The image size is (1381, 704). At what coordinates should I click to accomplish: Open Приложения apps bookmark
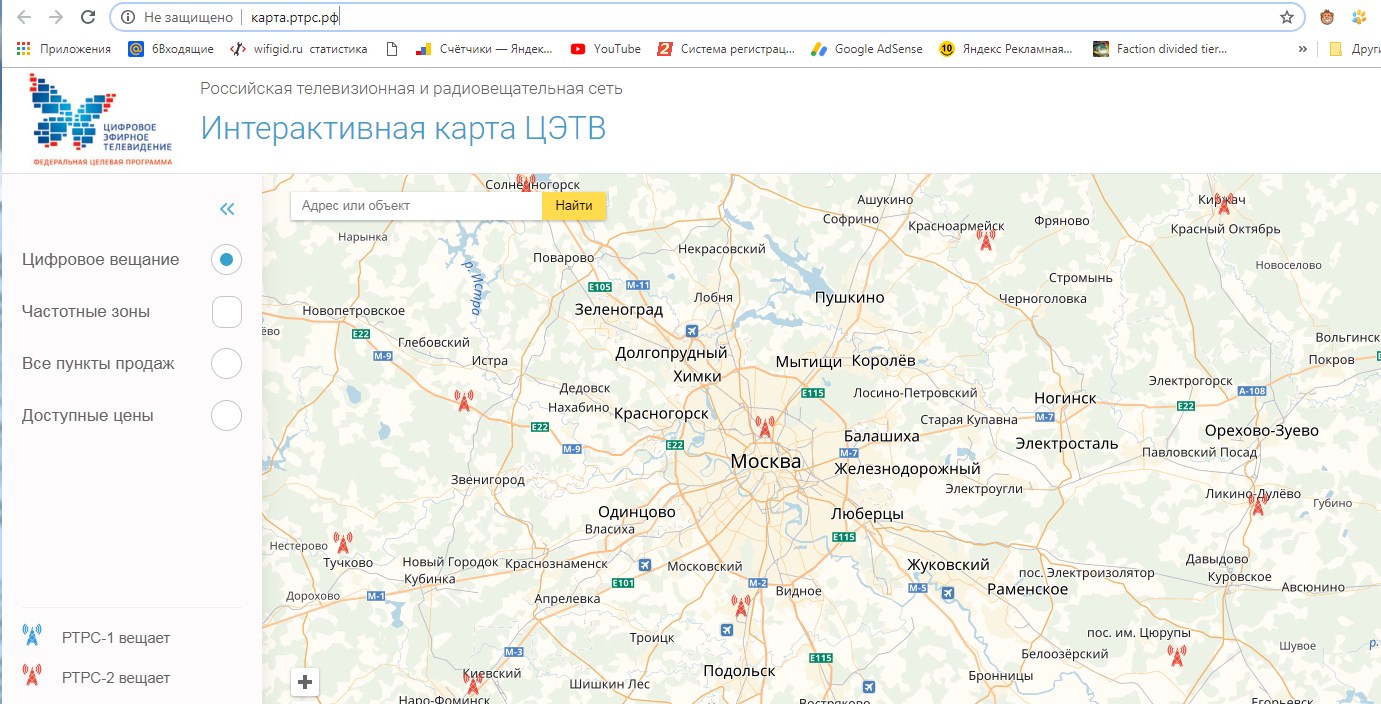point(62,48)
